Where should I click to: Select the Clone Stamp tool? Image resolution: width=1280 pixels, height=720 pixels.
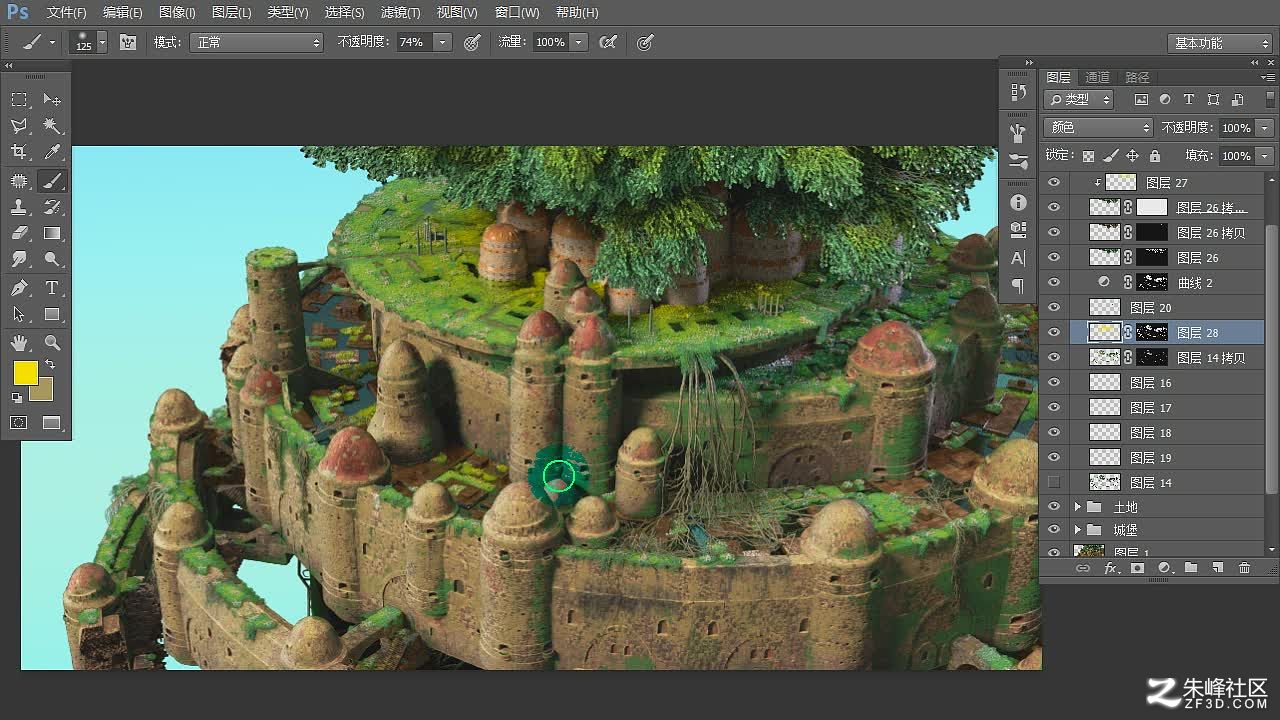[x=19, y=207]
